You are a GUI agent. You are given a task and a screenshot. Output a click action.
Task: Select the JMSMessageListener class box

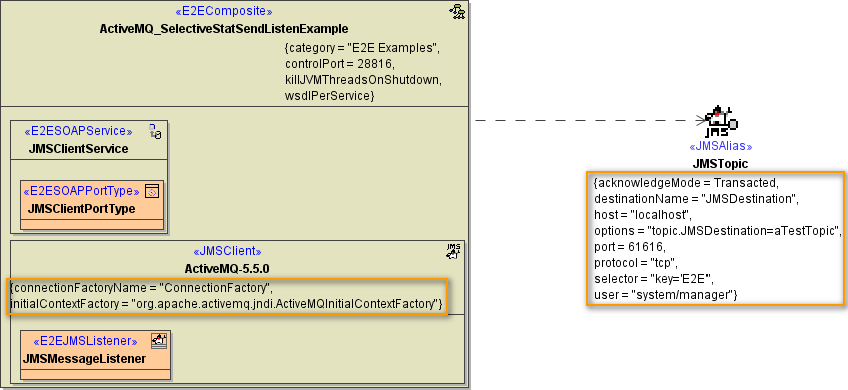coord(96,355)
